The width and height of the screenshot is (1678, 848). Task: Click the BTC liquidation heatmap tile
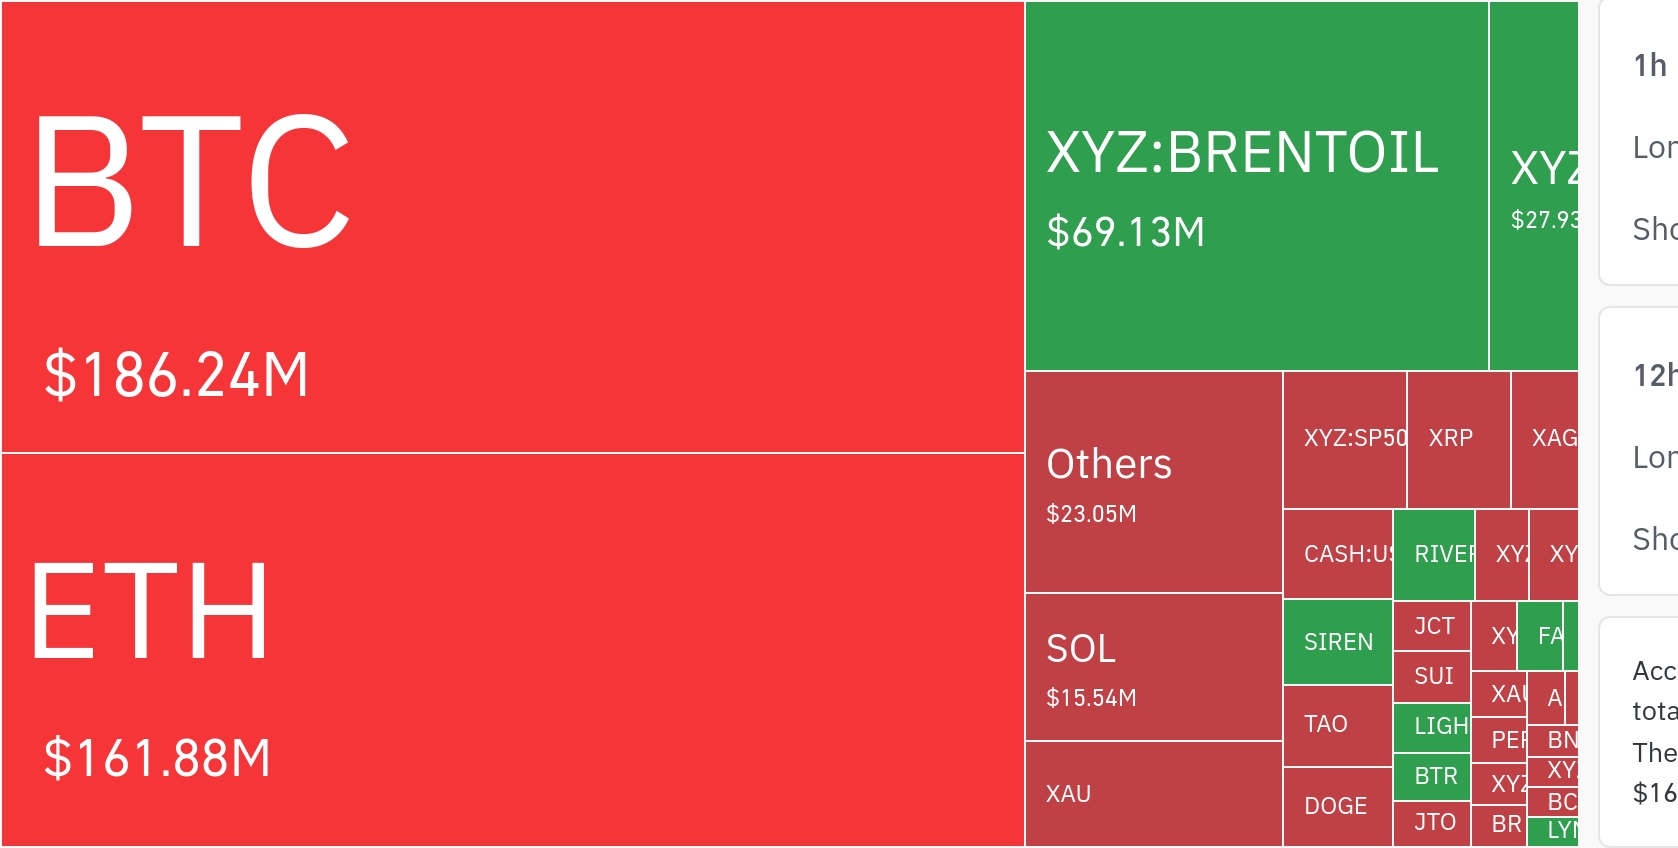tap(512, 227)
